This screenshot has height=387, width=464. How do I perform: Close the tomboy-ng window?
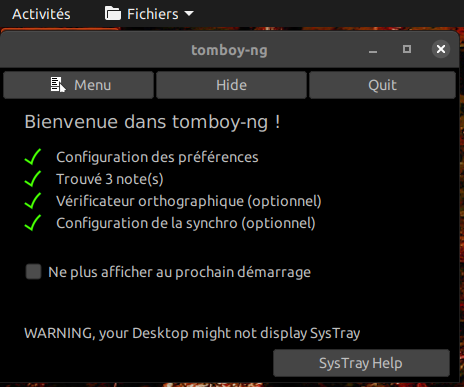(x=441, y=49)
